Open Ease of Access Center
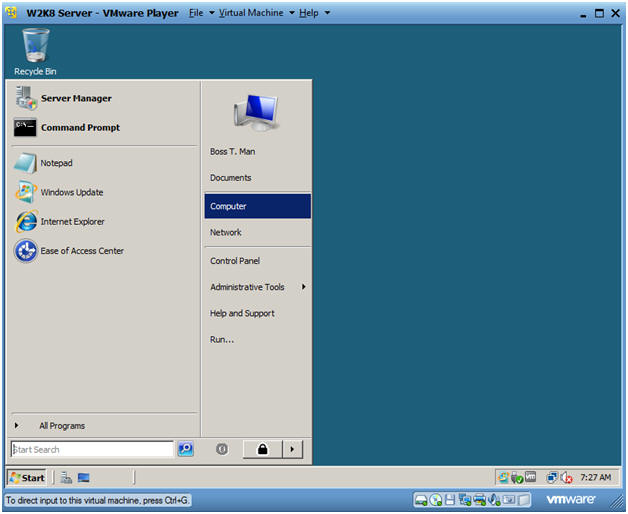628x514 pixels. 69,251
